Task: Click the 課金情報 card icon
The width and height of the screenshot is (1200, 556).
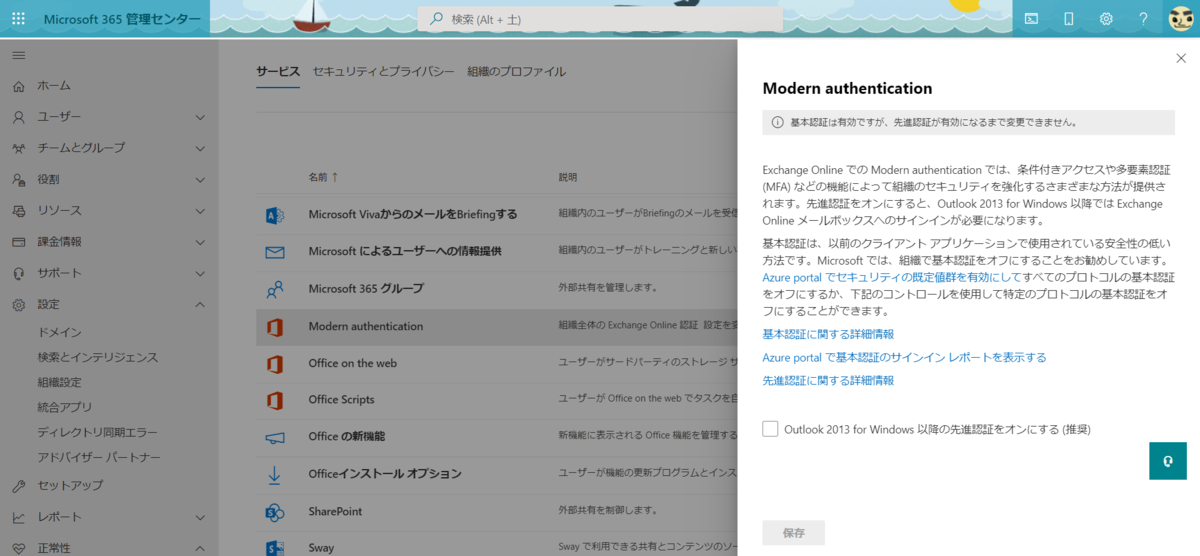Action: 19,242
